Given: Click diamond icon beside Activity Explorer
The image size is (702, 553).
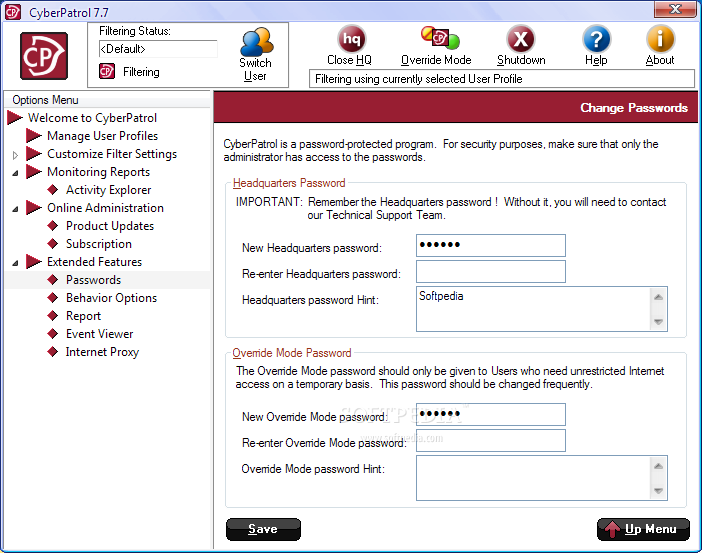Looking at the screenshot, I should point(53,190).
